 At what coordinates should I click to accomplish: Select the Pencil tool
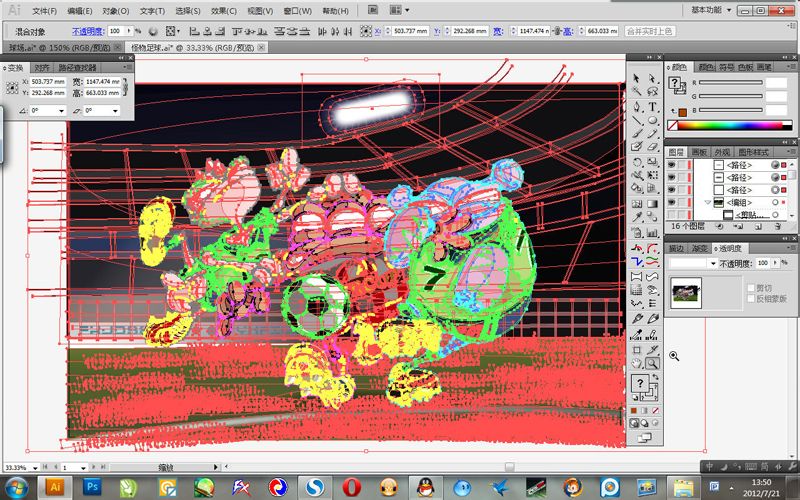pyautogui.click(x=652, y=134)
